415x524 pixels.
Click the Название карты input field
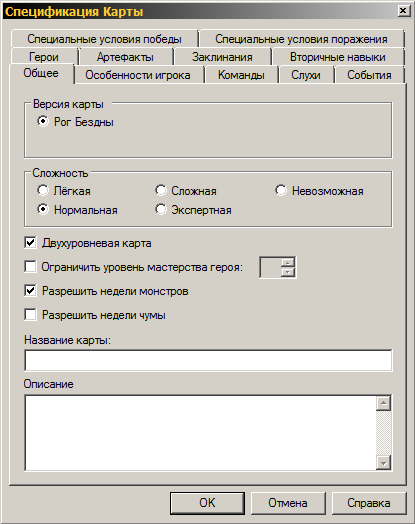(x=208, y=360)
